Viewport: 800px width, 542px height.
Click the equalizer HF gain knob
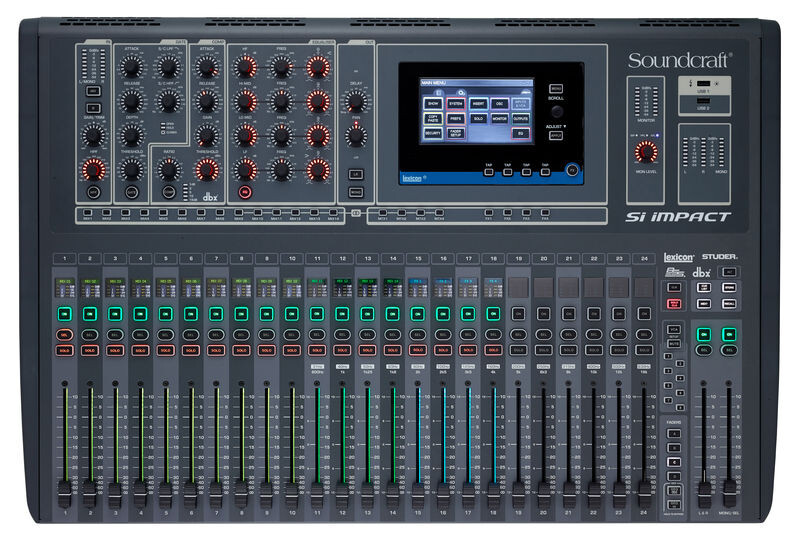coord(245,67)
